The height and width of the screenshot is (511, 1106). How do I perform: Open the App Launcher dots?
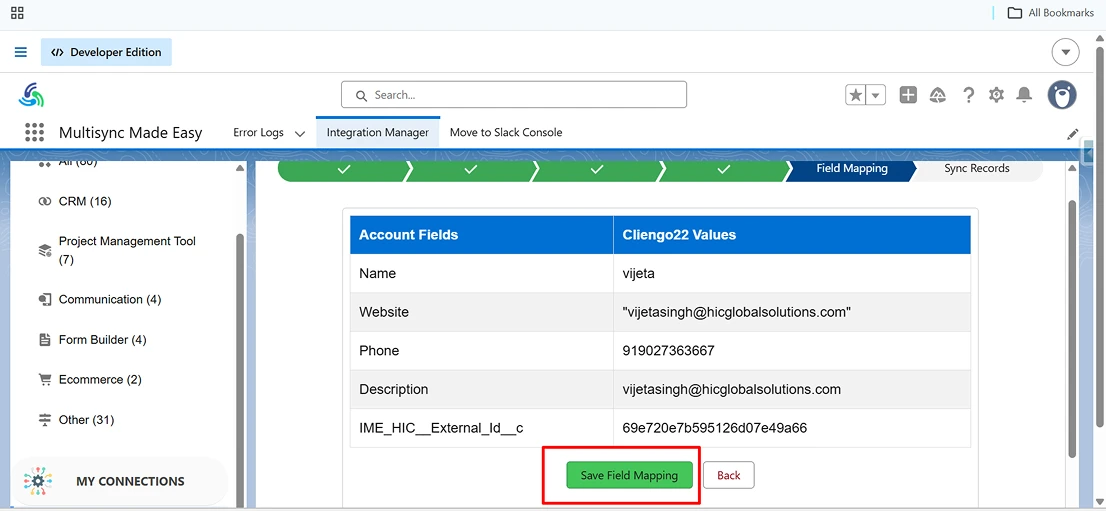tap(35, 132)
